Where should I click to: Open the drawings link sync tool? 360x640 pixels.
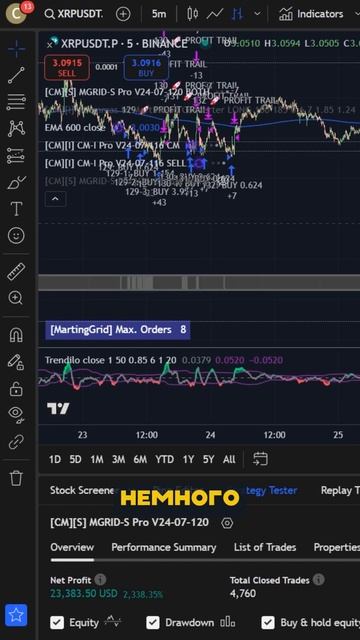[x=16, y=442]
